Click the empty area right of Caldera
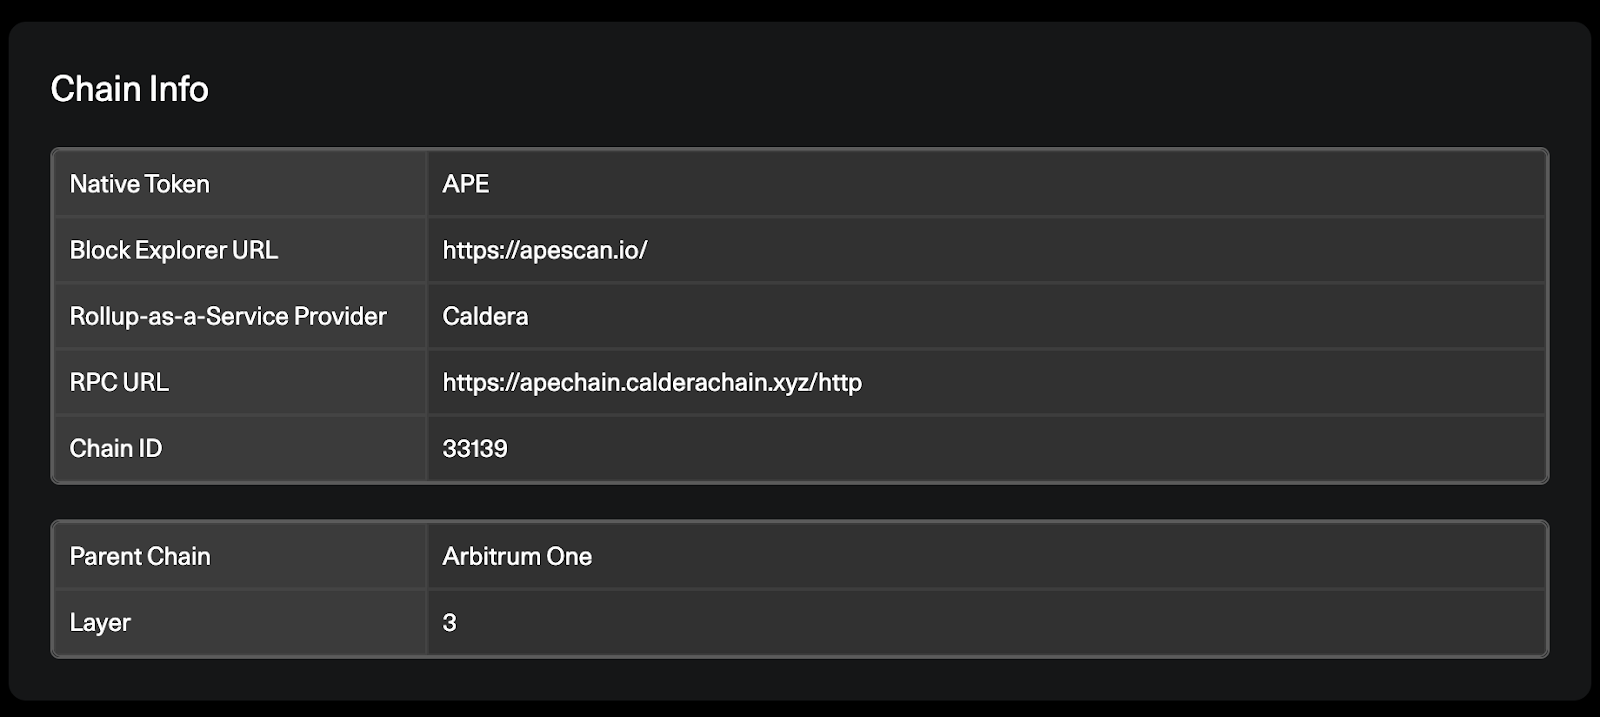Screen dimensions: 1600x717 click(x=1037, y=316)
